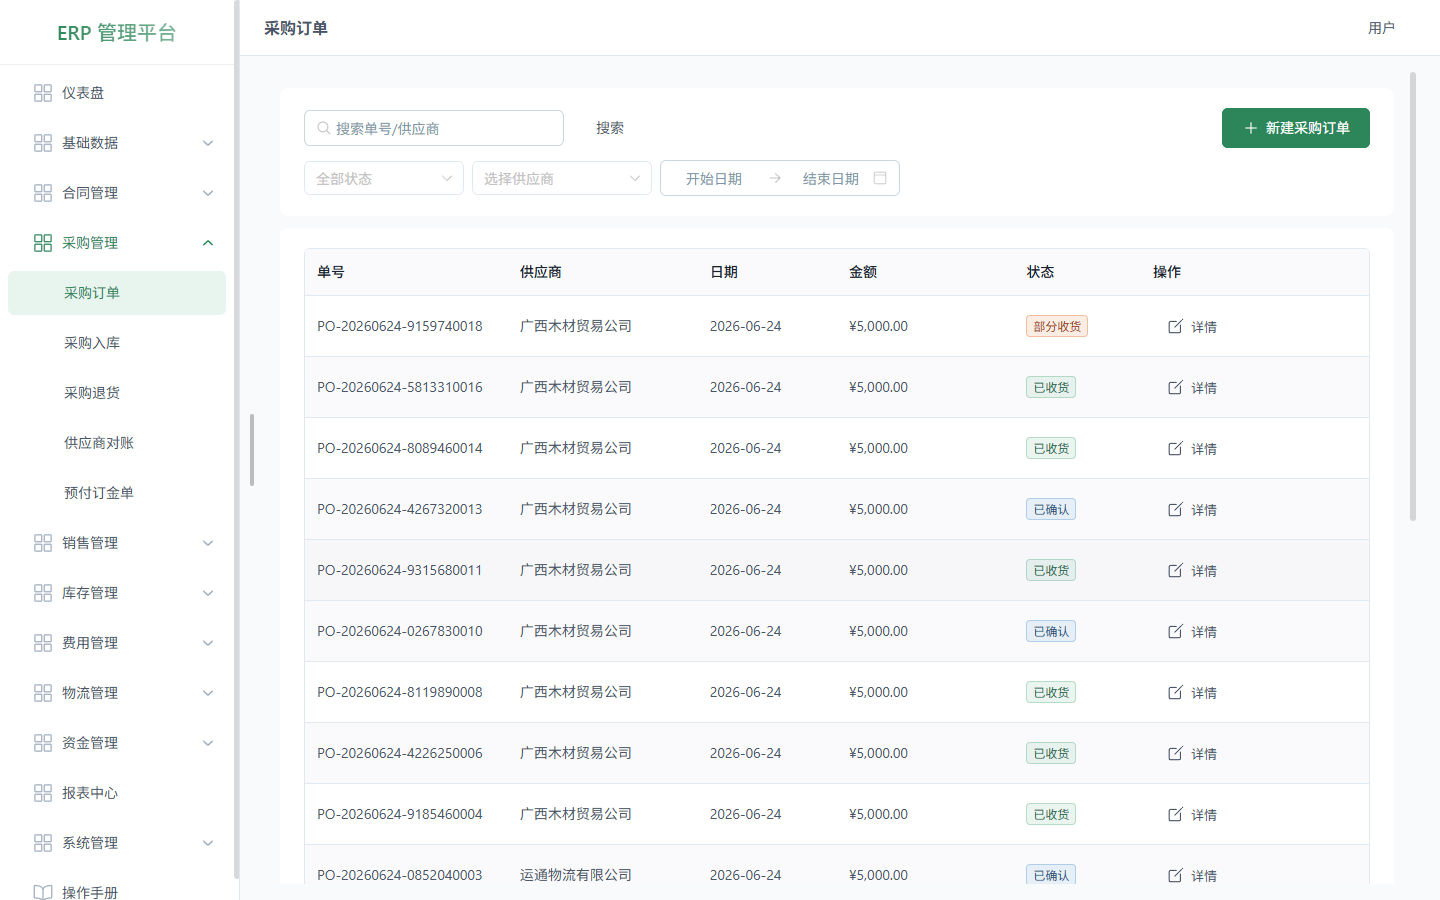Click the 系统管理 grid icon
Viewport: 1440px width, 900px height.
pyautogui.click(x=43, y=843)
